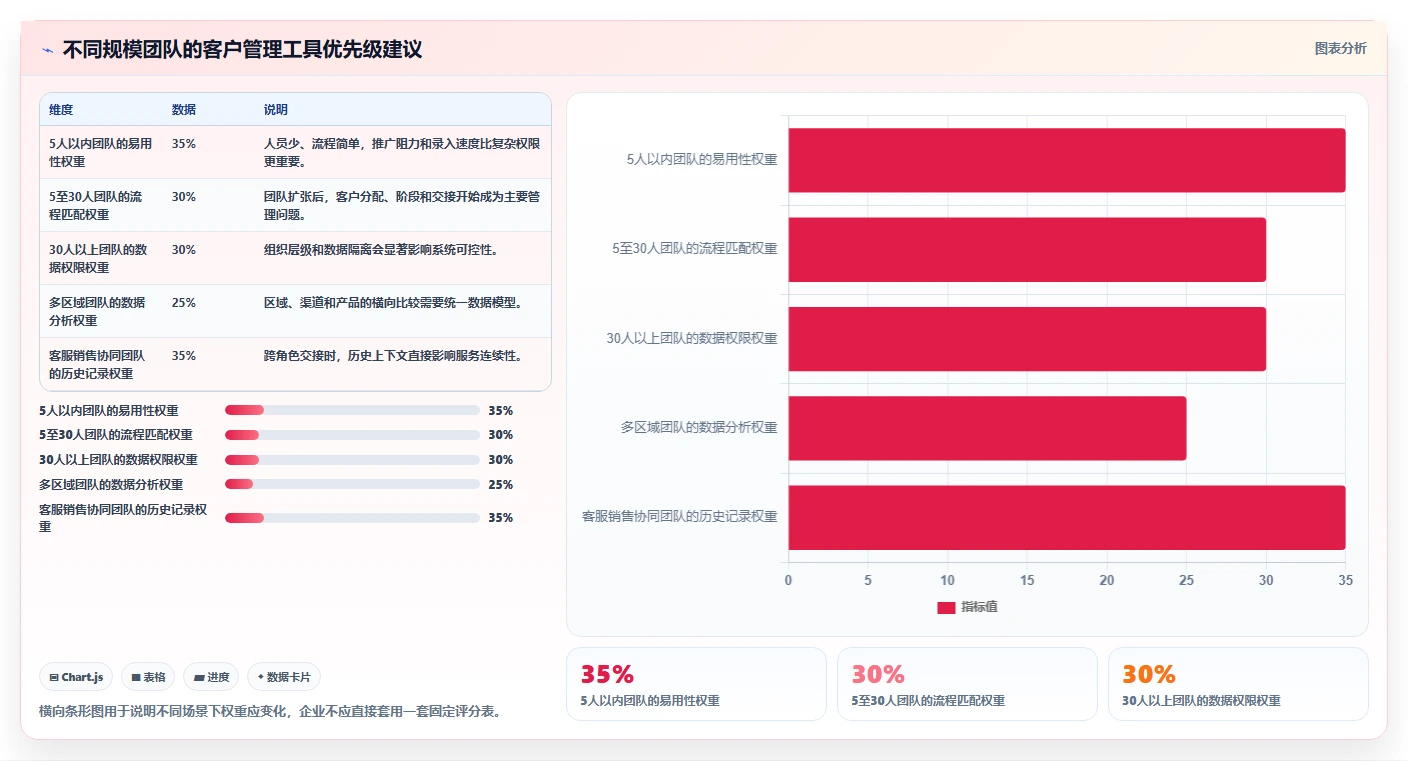Viewport: 1408px width, 761px height.
Task: Click the lightning icon beside the page title
Action: tap(48, 50)
